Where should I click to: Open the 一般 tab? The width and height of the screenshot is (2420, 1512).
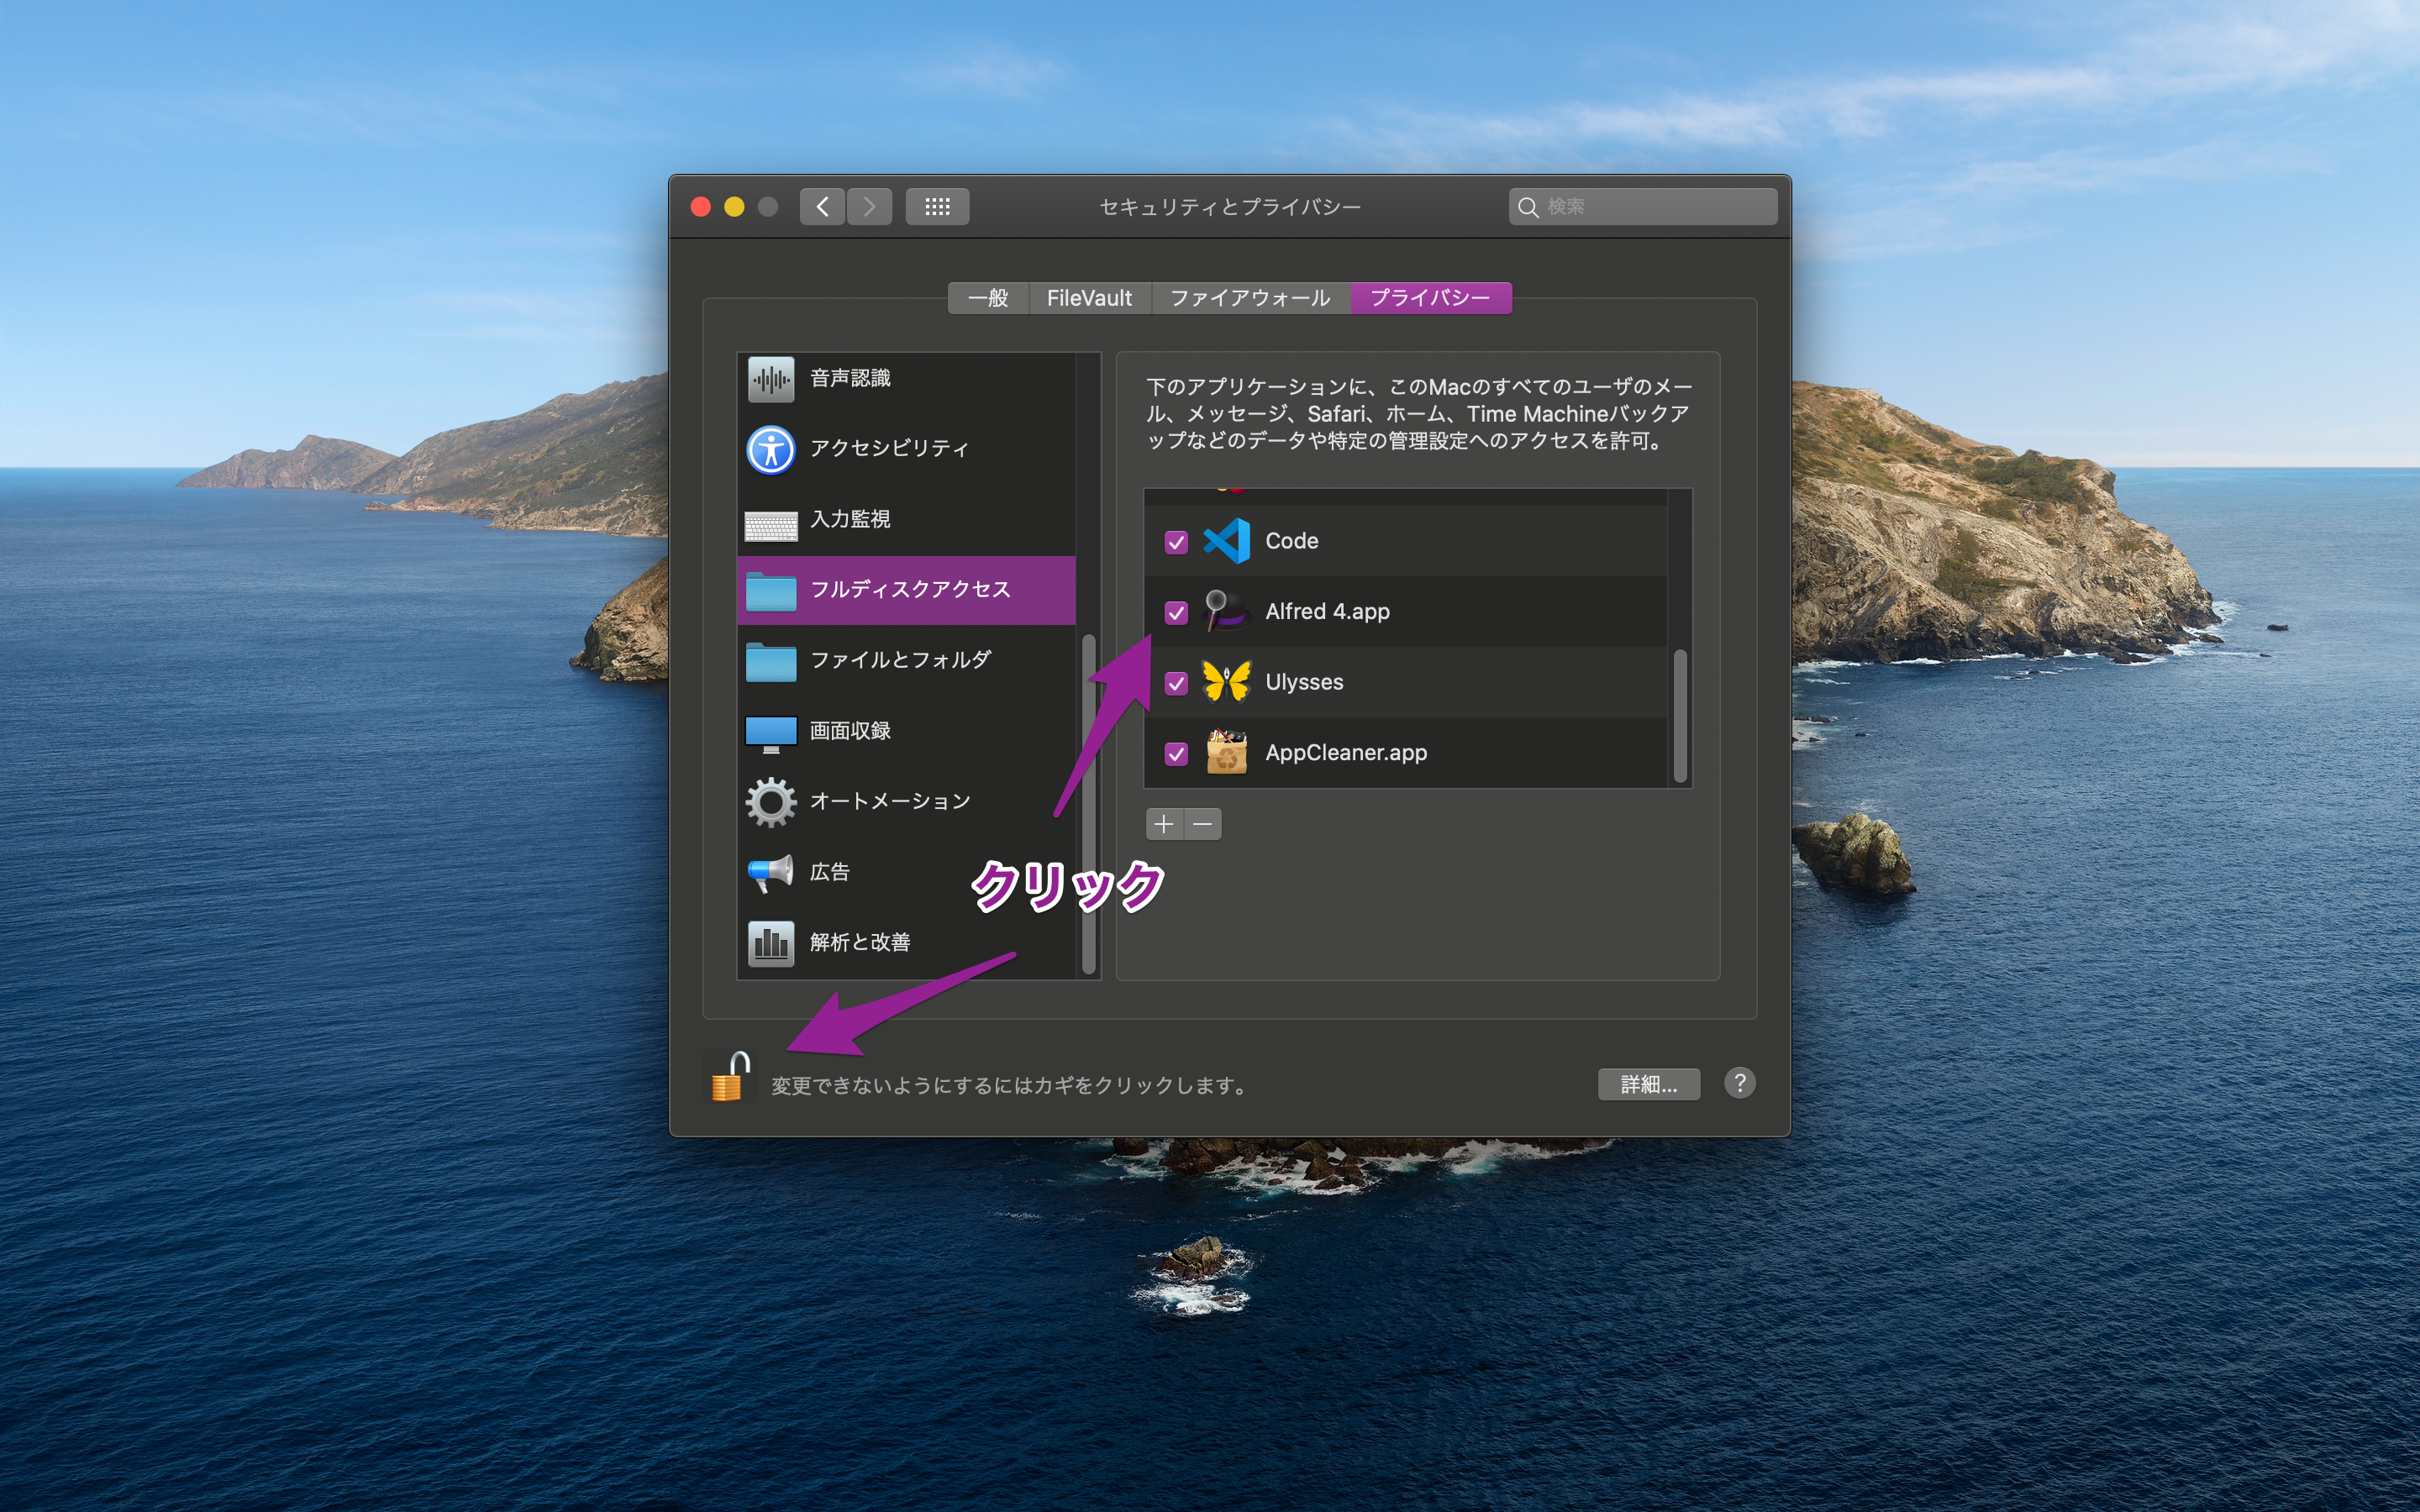[988, 298]
